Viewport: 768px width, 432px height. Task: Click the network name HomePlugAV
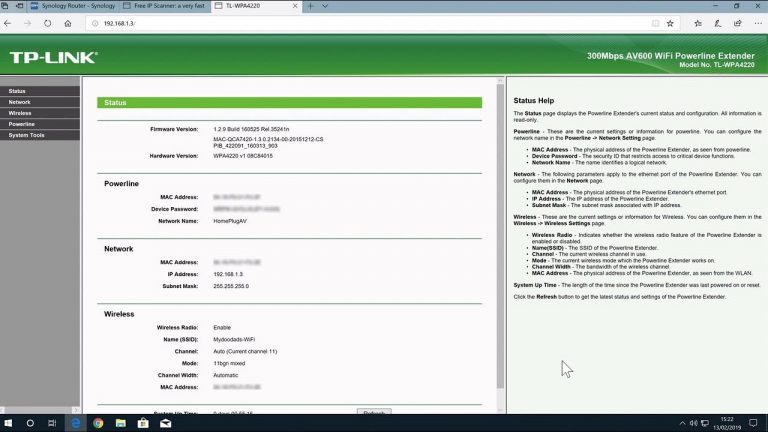(230, 221)
